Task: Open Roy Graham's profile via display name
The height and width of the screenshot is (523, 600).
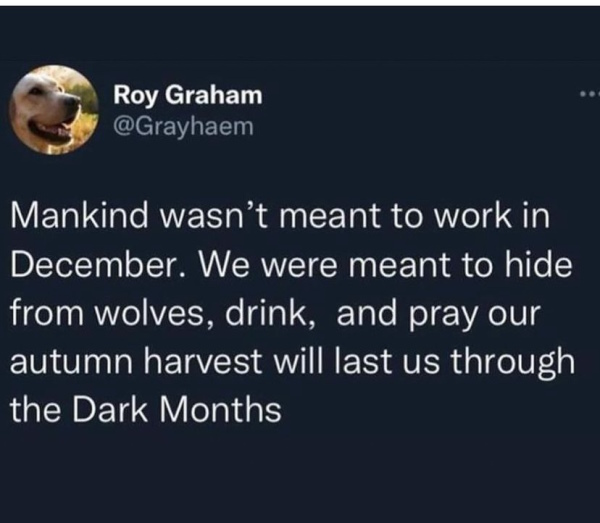Action: pyautogui.click(x=188, y=95)
